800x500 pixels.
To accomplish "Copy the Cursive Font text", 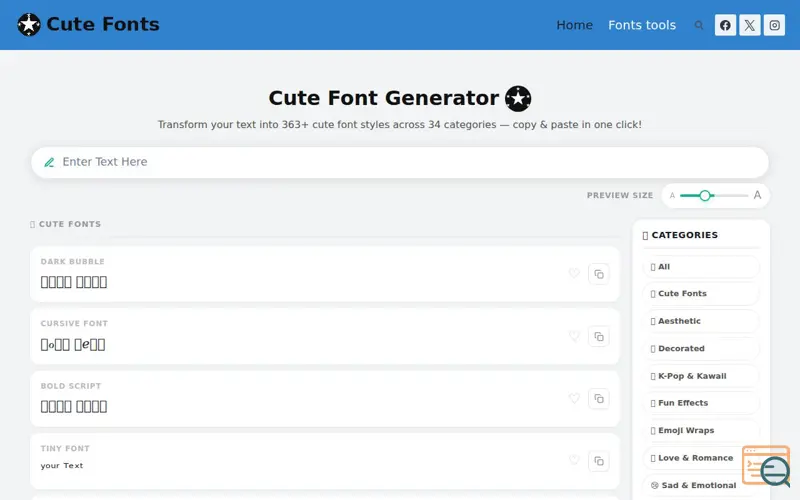I will tap(599, 336).
